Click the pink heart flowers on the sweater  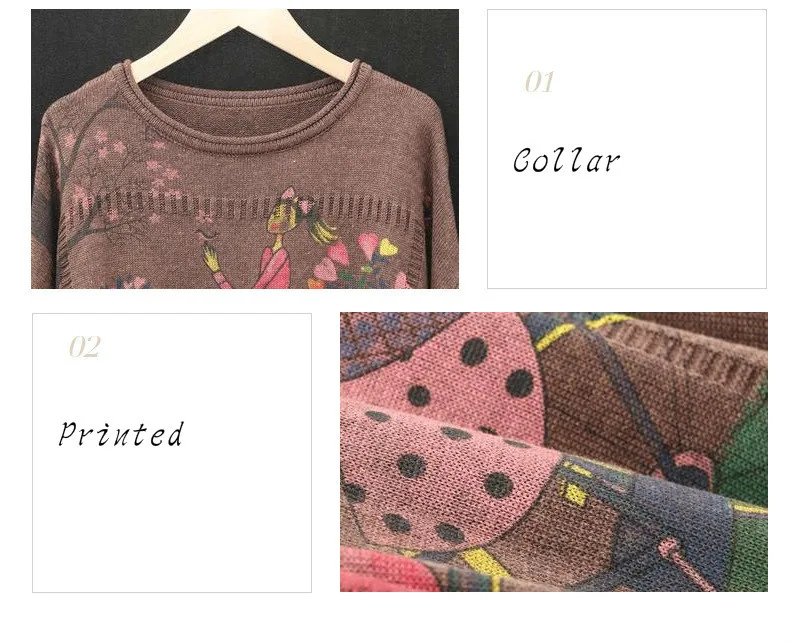[x=355, y=262]
